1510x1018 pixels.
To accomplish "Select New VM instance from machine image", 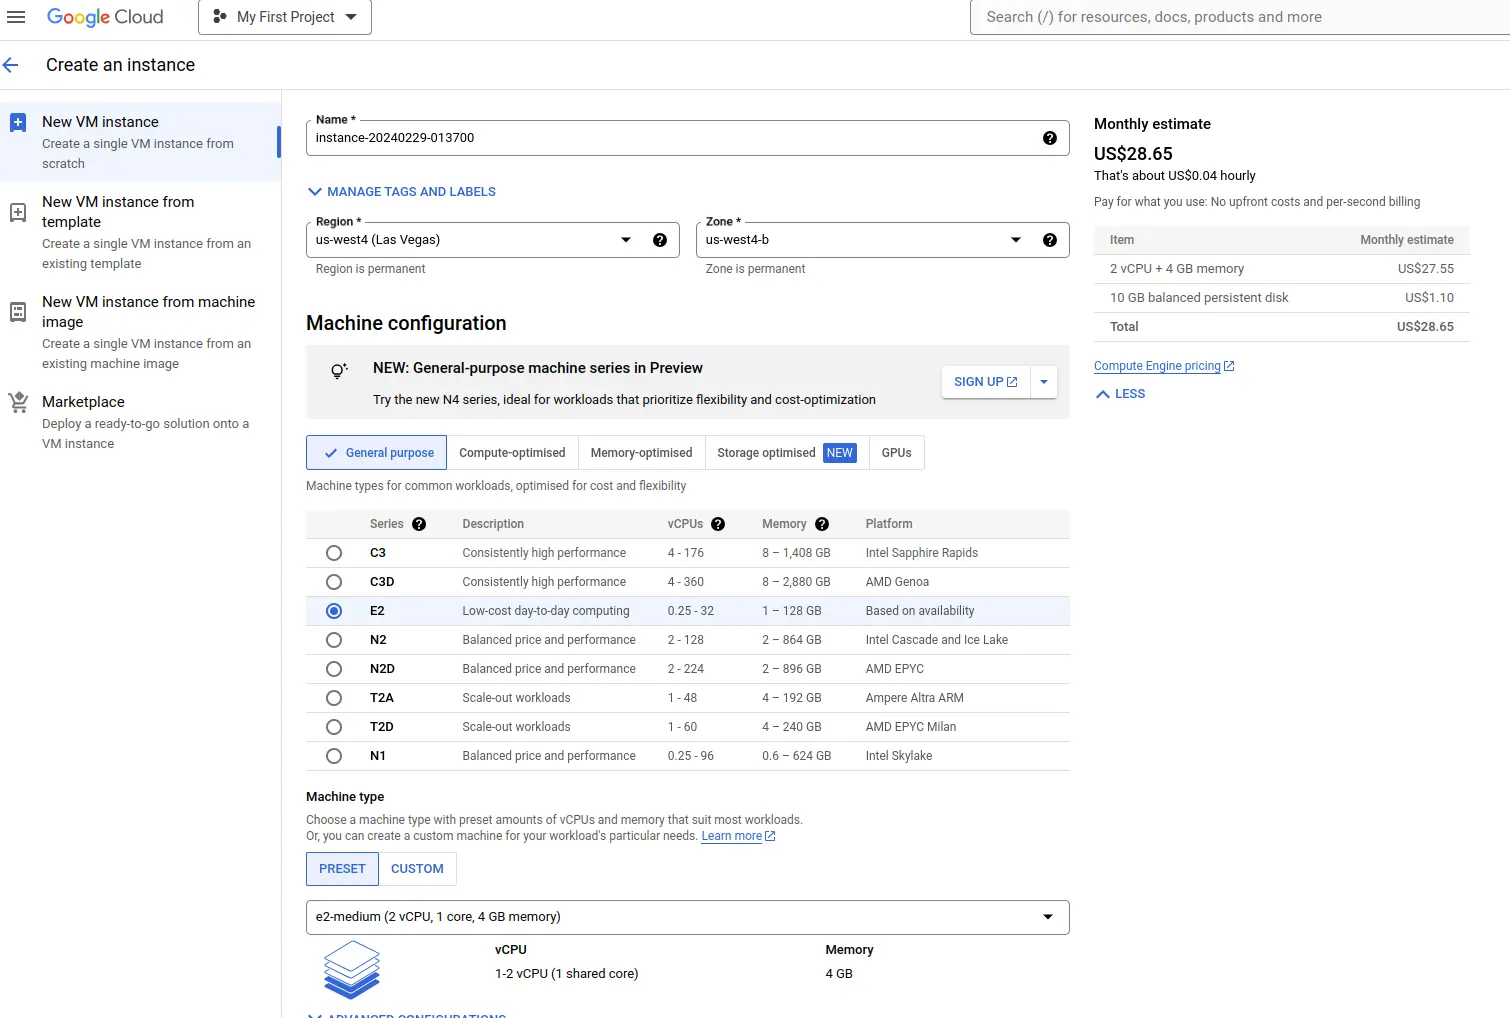I will [141, 332].
